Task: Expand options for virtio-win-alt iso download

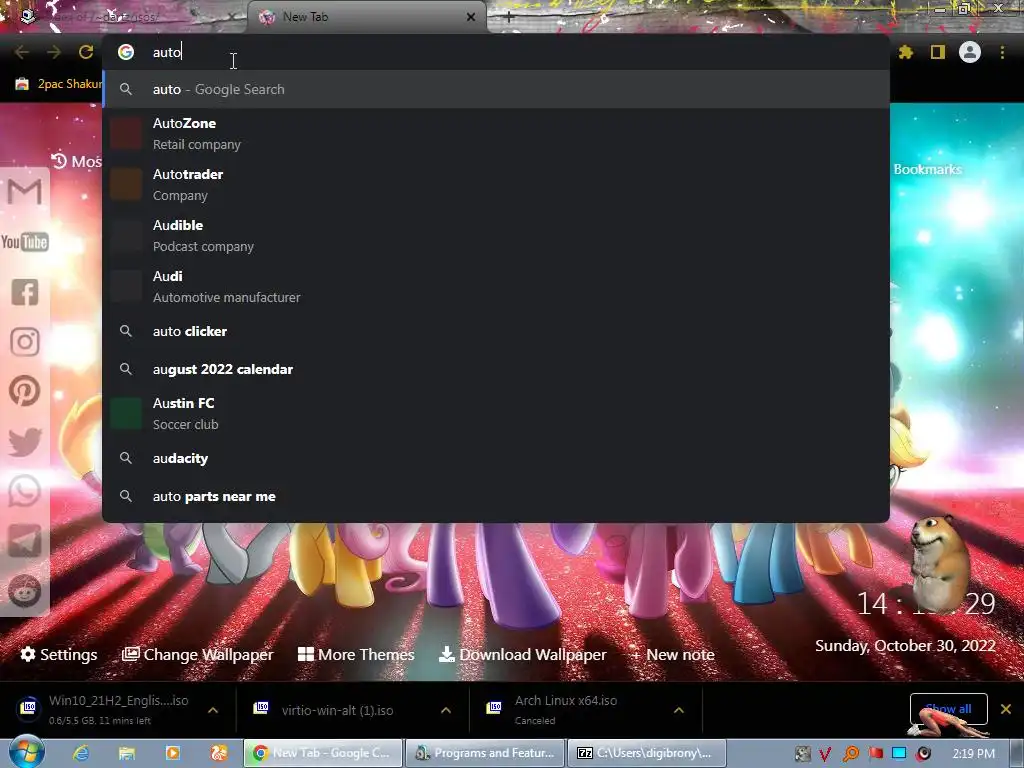Action: tap(446, 710)
